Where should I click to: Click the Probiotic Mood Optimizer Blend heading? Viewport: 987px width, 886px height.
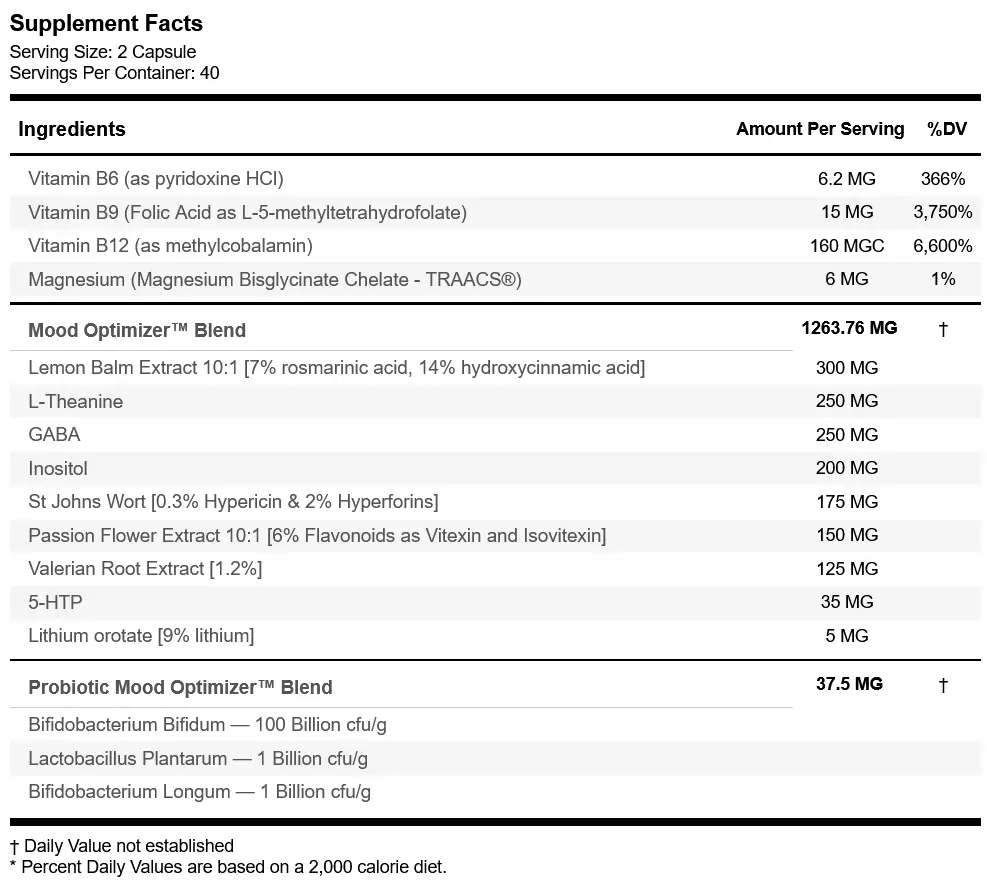click(180, 687)
